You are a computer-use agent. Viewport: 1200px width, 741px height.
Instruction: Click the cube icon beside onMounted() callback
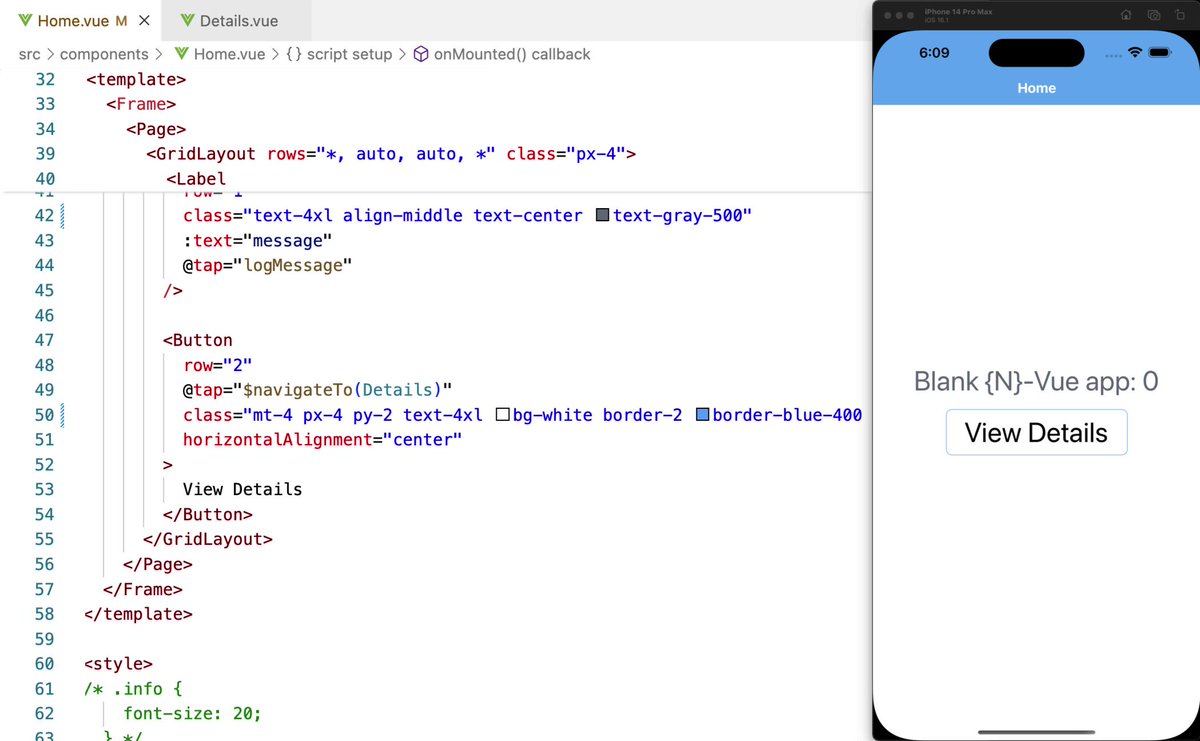[421, 54]
